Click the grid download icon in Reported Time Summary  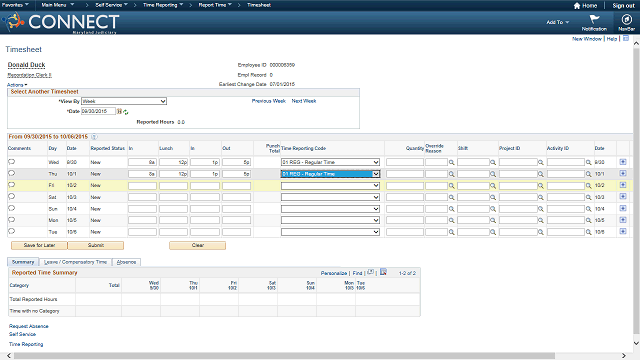pos(383,272)
